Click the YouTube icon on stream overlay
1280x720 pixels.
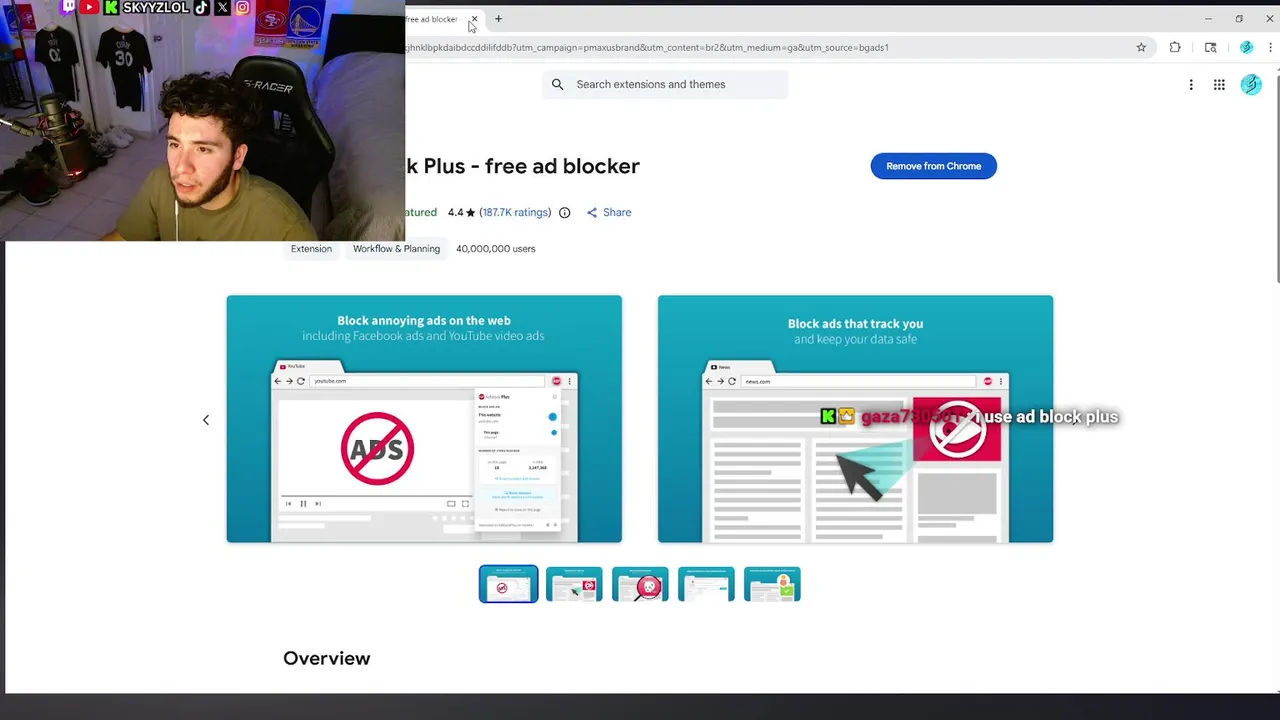tap(89, 7)
